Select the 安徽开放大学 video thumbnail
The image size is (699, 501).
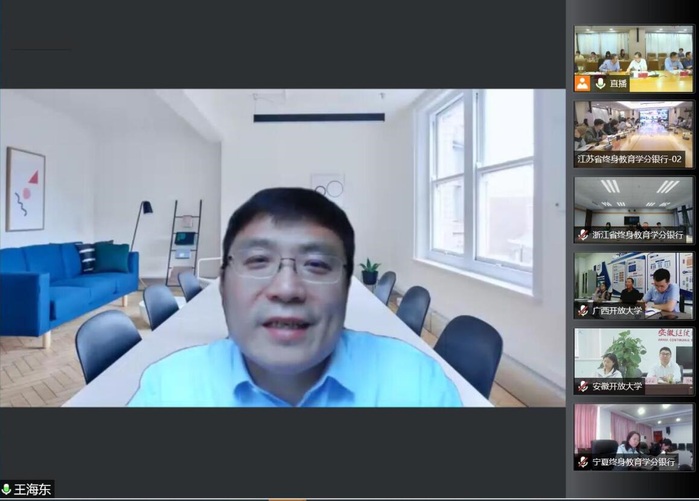pos(633,354)
